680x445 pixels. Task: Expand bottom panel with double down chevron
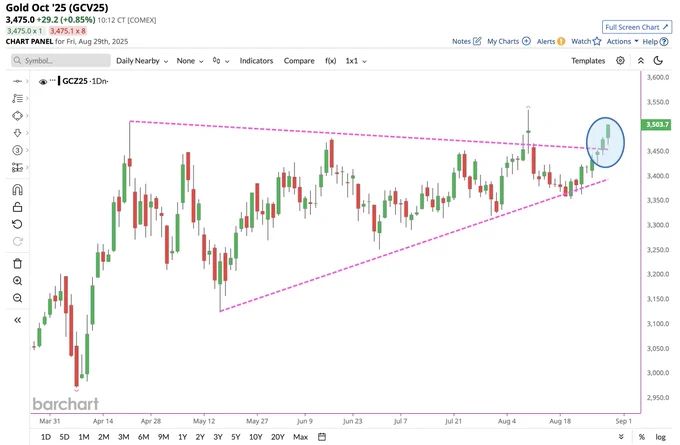(x=621, y=437)
